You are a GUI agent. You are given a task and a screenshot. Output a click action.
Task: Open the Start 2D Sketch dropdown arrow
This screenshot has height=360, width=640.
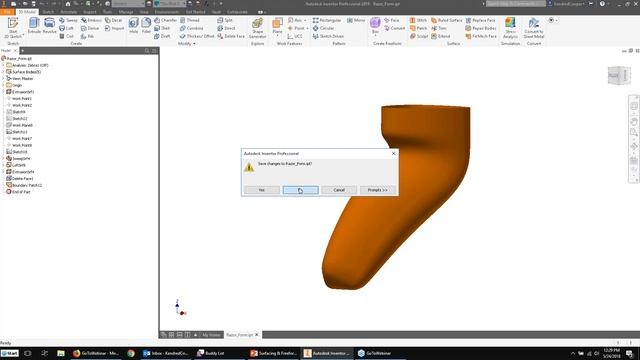23,35
